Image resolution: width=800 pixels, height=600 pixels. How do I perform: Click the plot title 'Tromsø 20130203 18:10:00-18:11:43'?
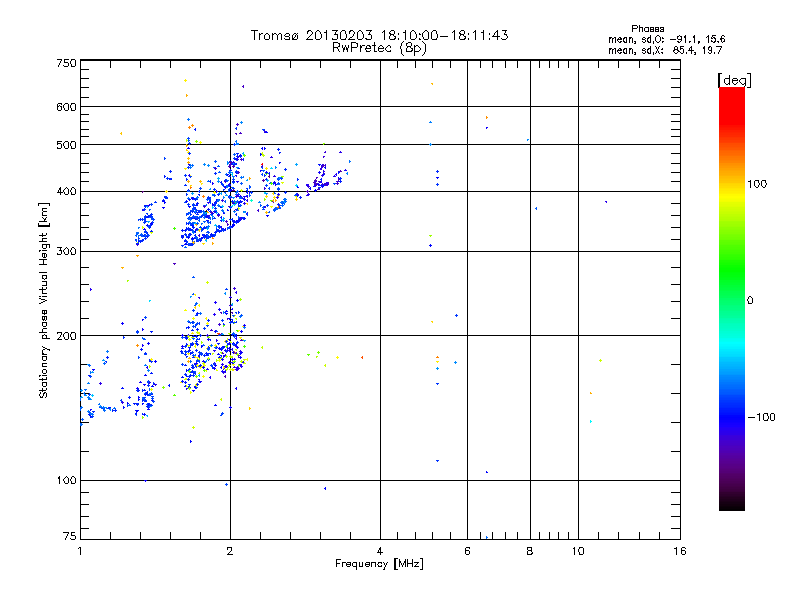pos(379,35)
